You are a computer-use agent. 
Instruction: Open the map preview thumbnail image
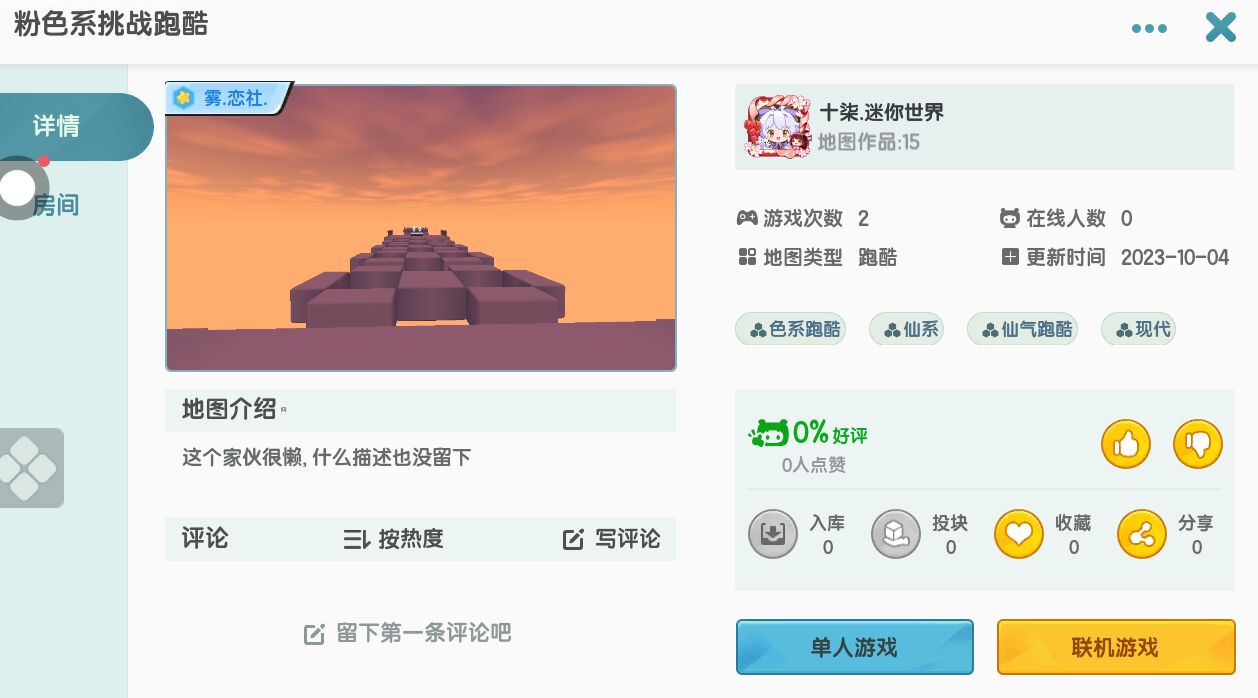click(421, 228)
